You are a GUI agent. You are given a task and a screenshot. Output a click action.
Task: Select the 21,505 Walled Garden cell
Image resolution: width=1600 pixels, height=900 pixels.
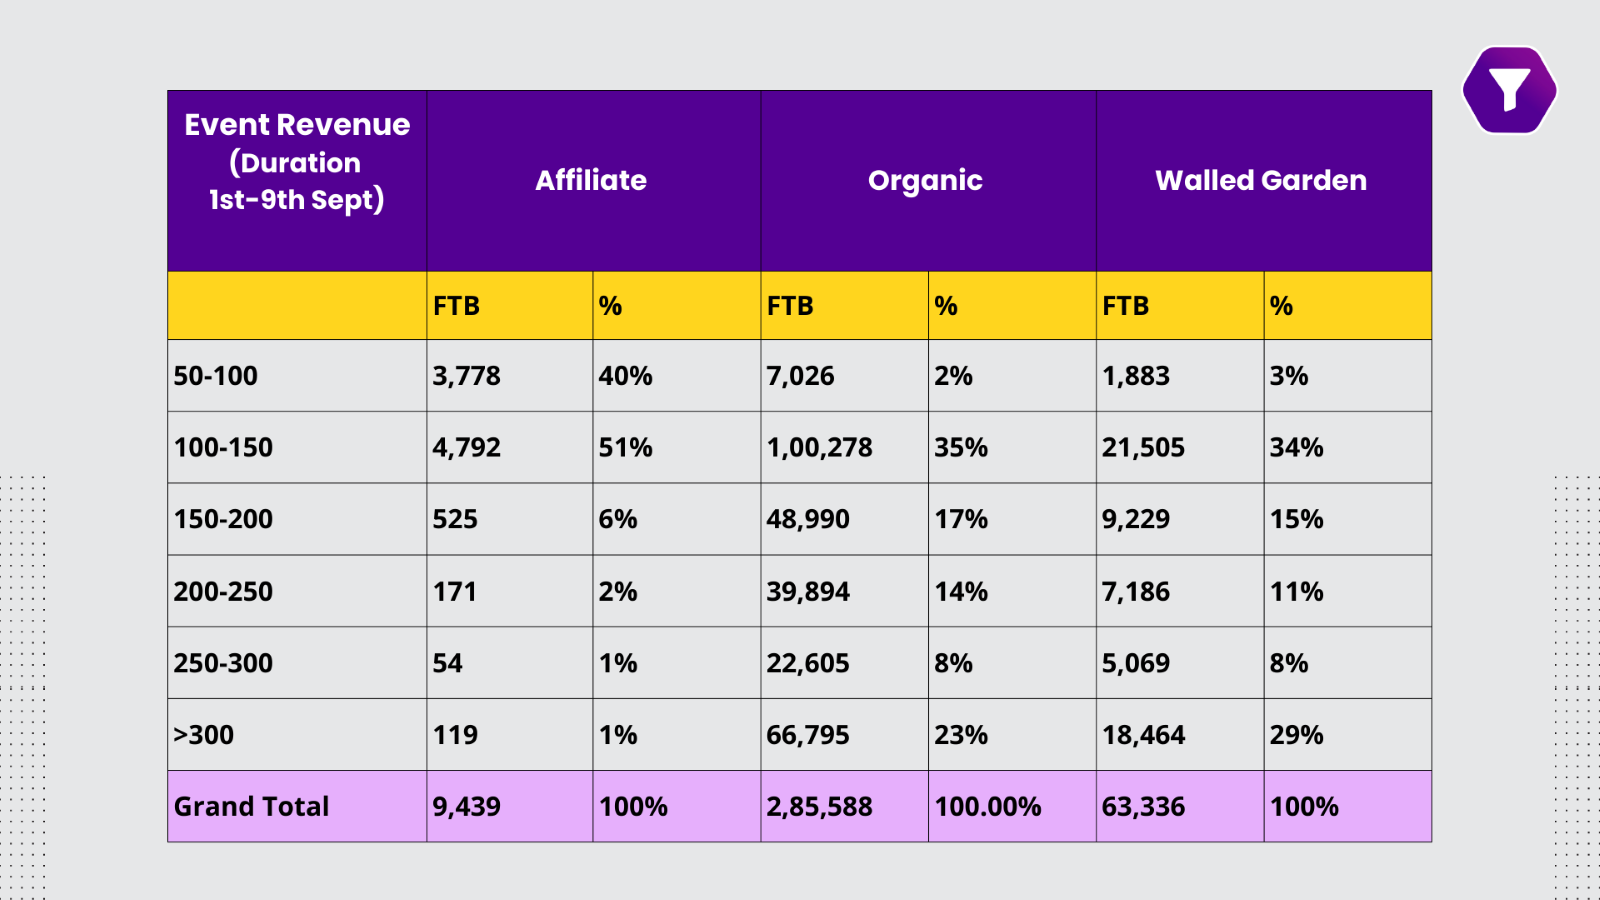(1143, 448)
